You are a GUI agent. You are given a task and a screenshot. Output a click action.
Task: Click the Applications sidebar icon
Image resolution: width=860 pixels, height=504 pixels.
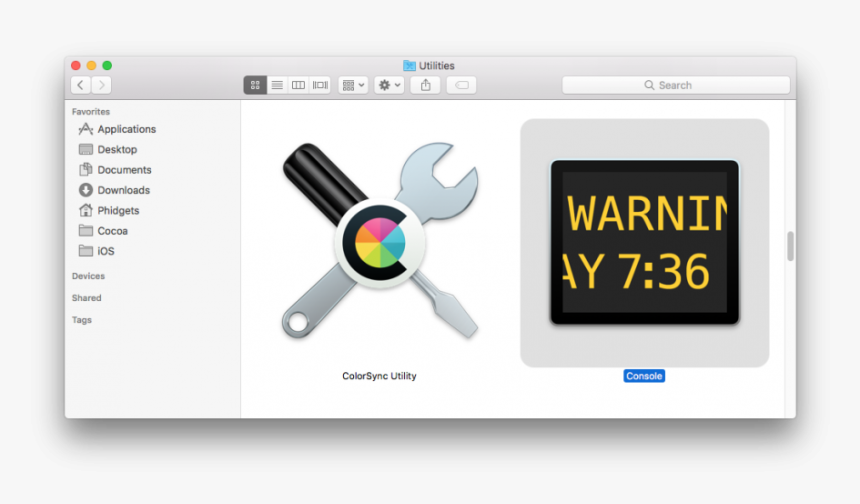[x=86, y=129]
